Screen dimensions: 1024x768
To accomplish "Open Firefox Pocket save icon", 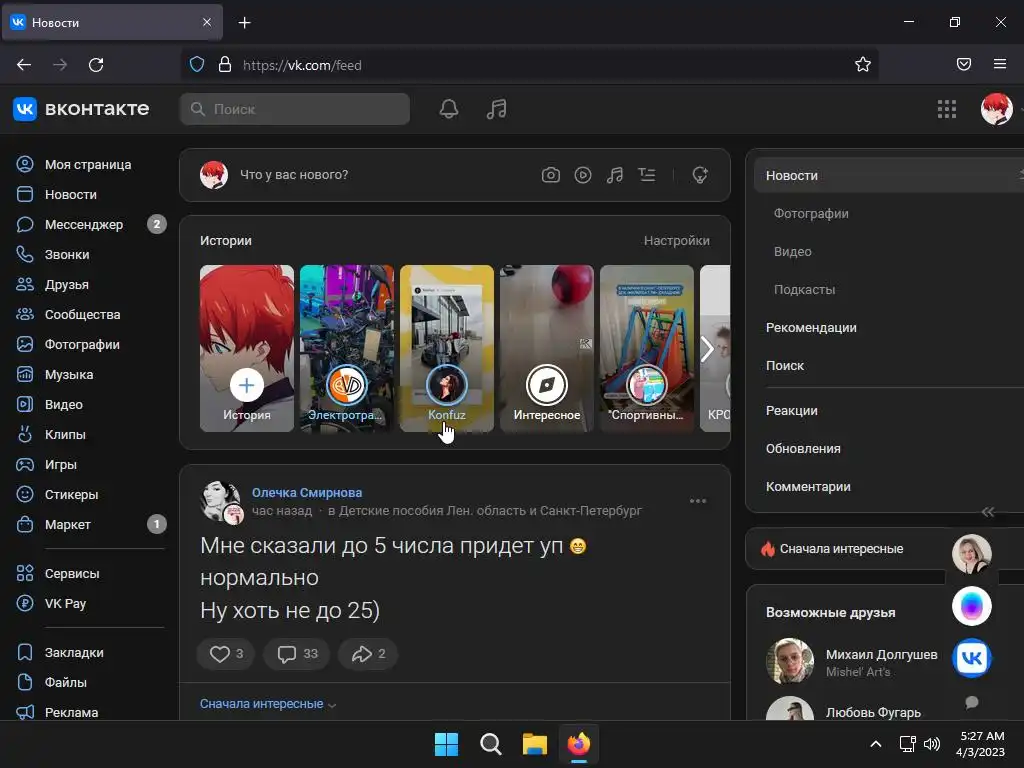I will pos(963,64).
